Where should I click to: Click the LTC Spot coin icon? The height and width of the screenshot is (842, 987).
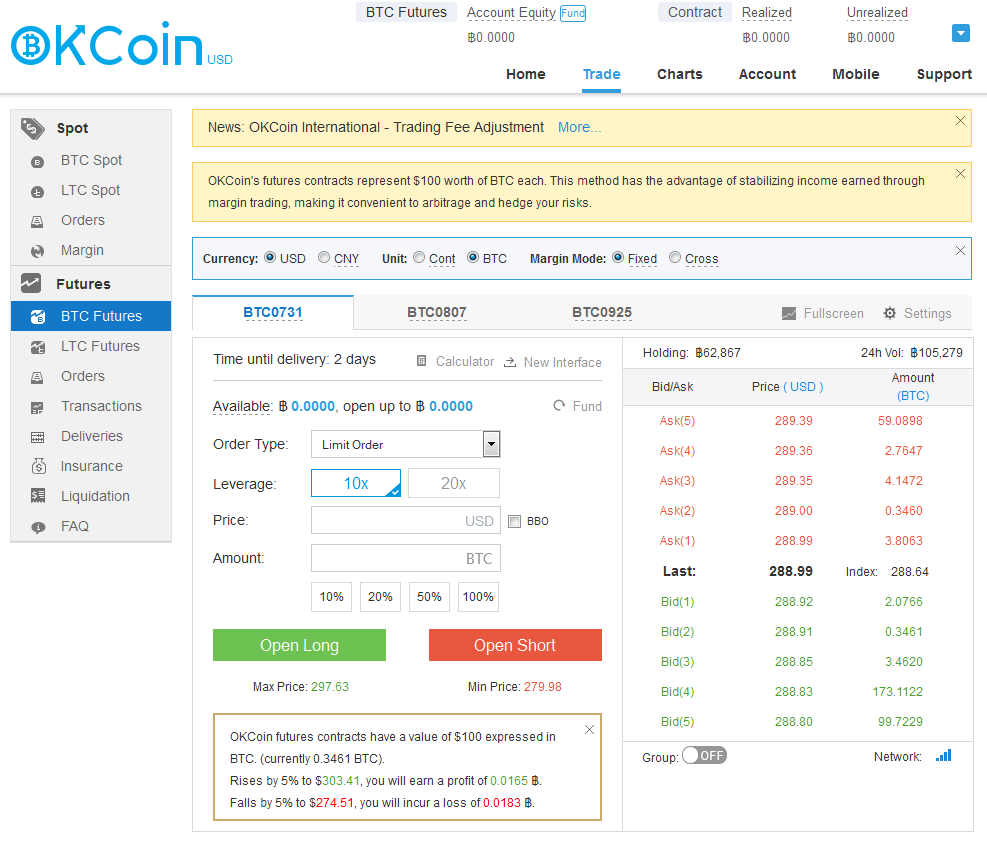pos(37,192)
